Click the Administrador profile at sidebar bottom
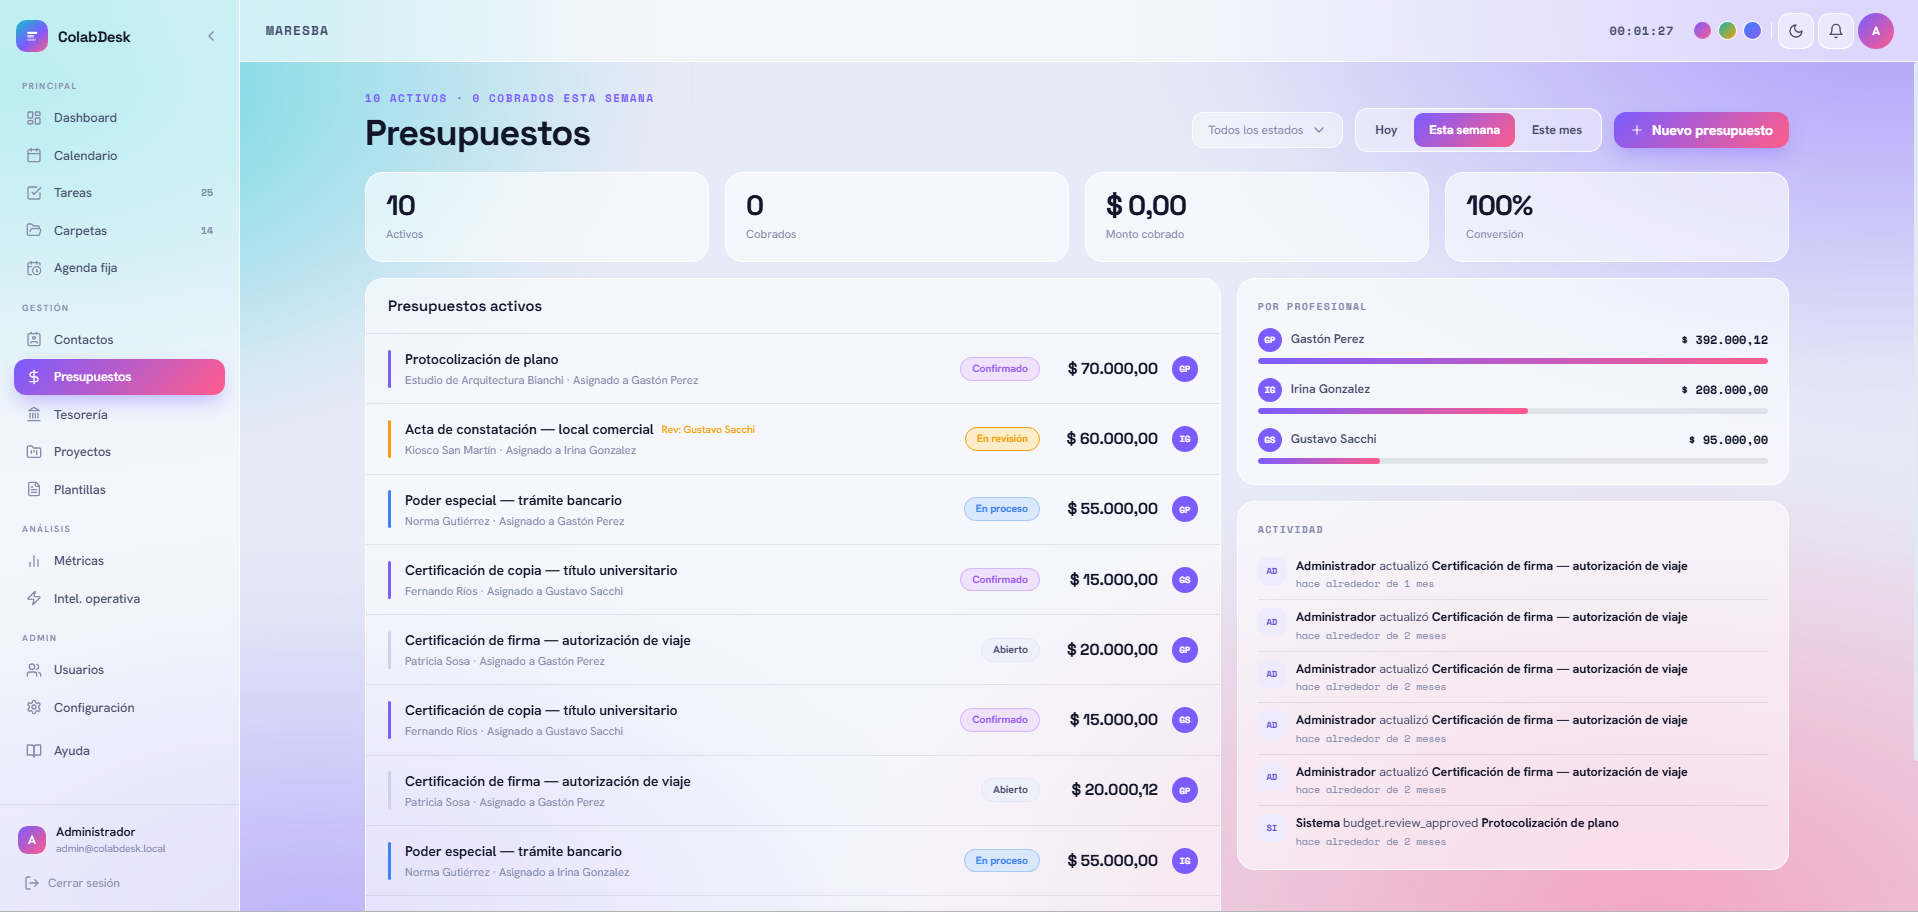 [x=119, y=840]
